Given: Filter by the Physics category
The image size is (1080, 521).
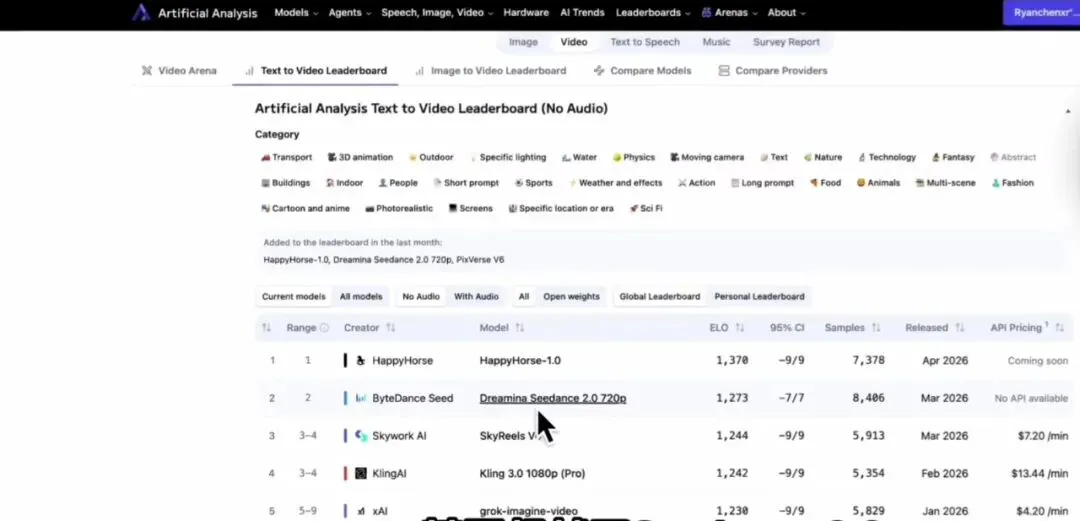Looking at the screenshot, I should pos(634,157).
